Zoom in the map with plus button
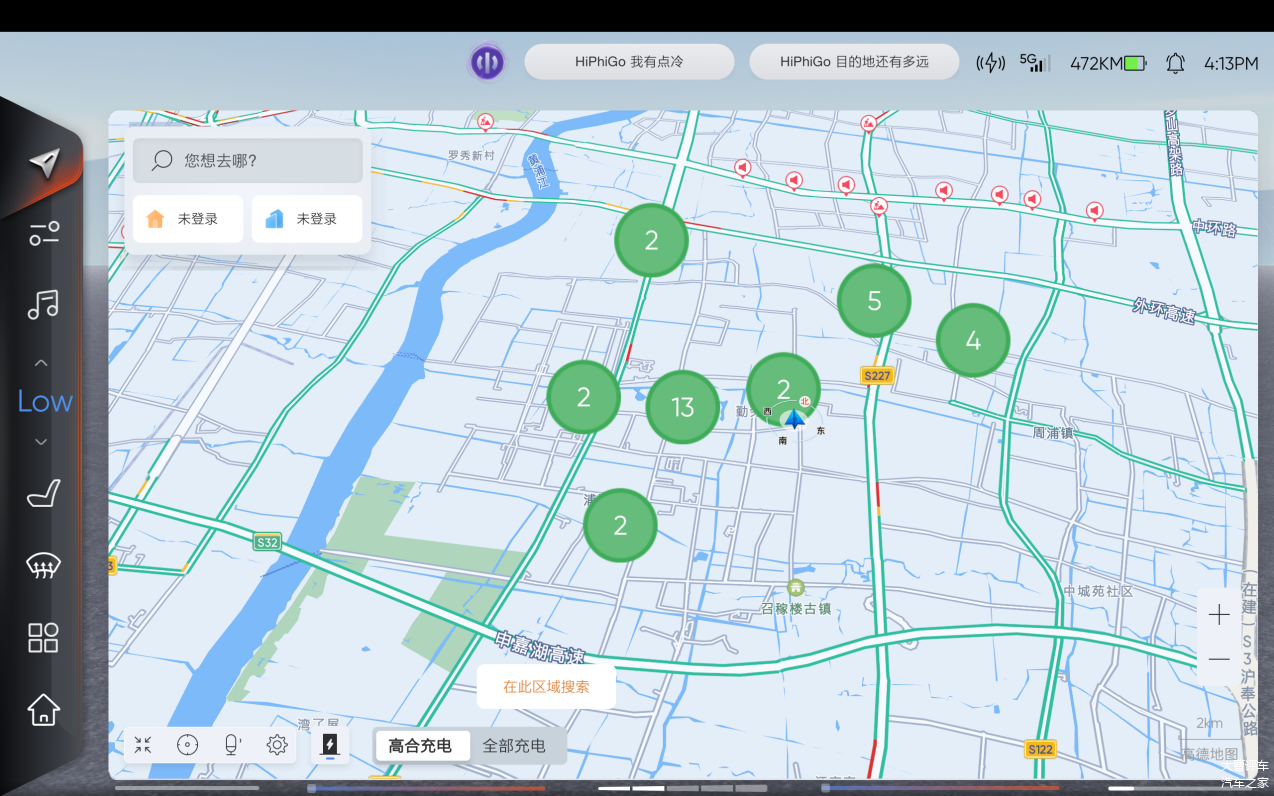 click(x=1218, y=614)
